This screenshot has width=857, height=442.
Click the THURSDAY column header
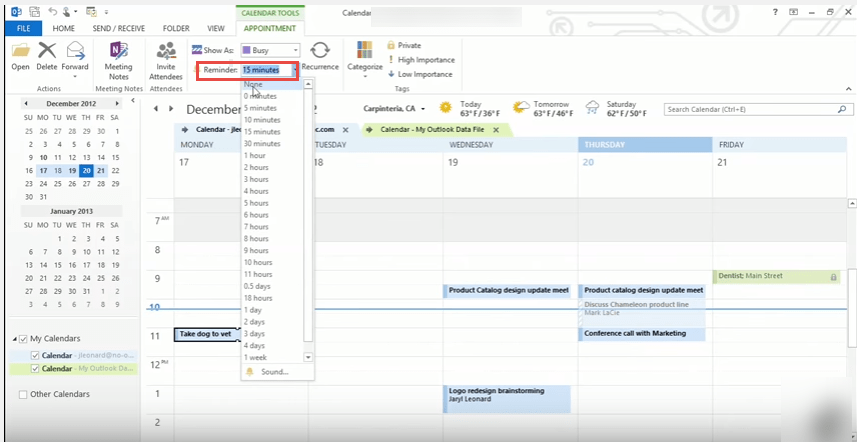coord(645,145)
